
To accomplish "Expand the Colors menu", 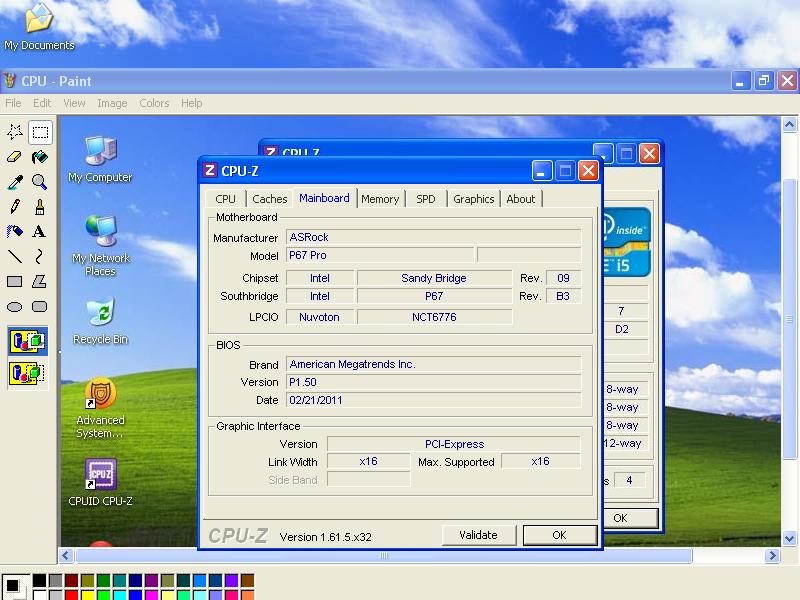I will tap(154, 103).
